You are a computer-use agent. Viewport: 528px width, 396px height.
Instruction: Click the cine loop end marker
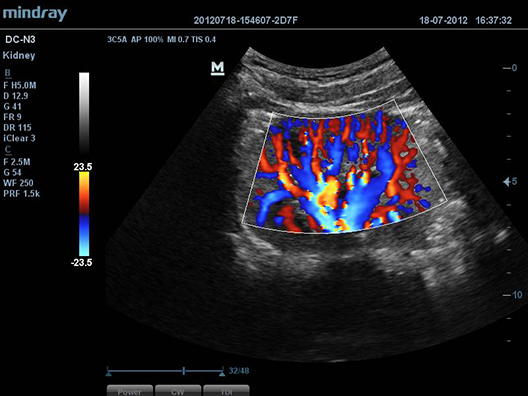pos(222,373)
